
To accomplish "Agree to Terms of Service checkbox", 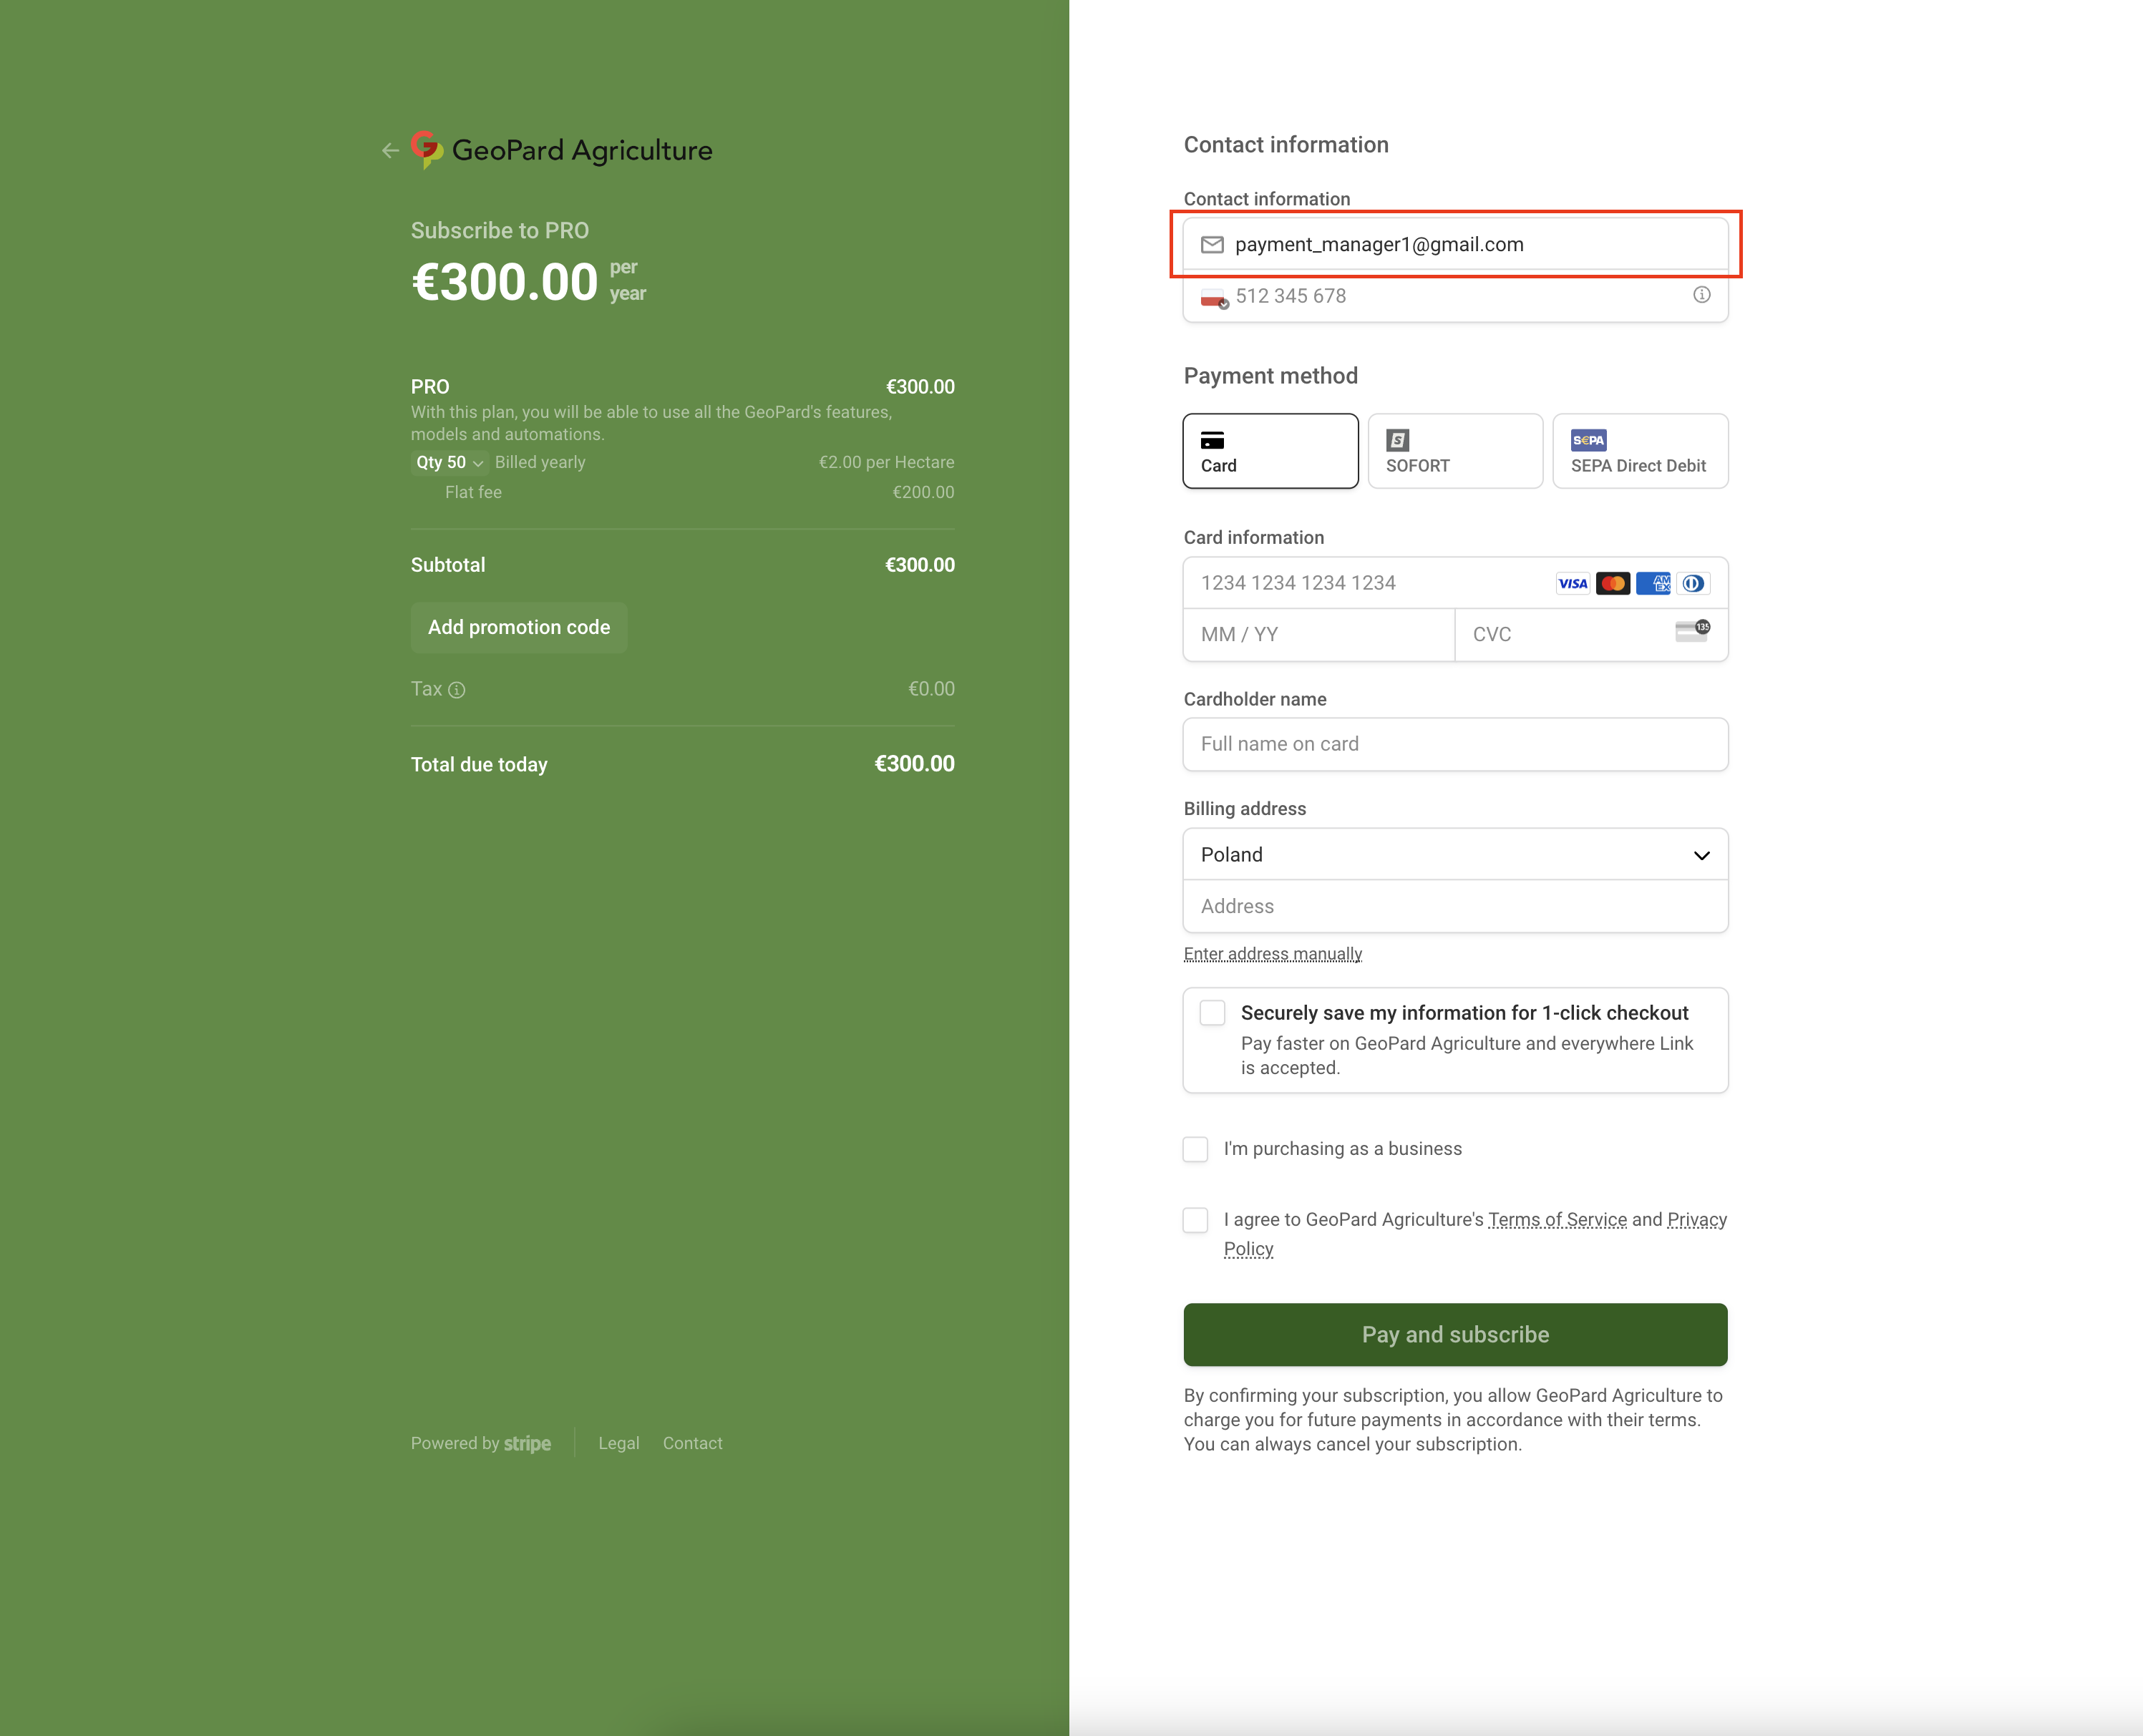I will pos(1196,1220).
